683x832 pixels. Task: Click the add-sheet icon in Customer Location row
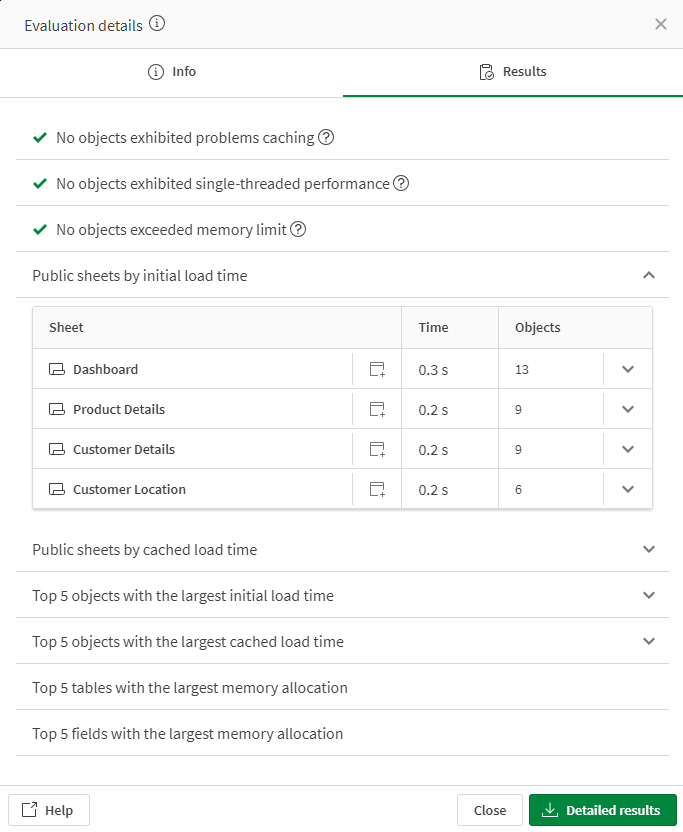click(377, 490)
